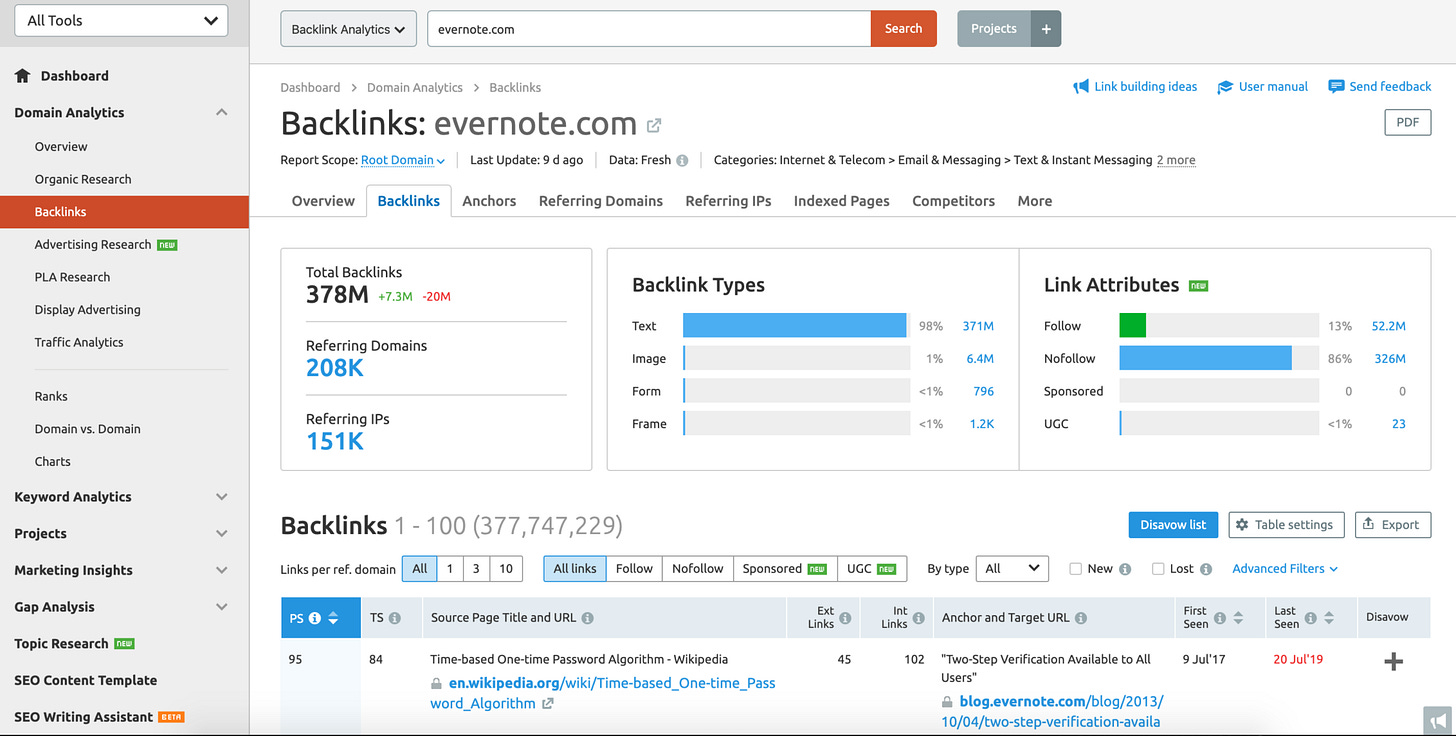This screenshot has height=736, width=1456.
Task: Click info icon for Anchor and Target URL
Action: (x=1081, y=618)
